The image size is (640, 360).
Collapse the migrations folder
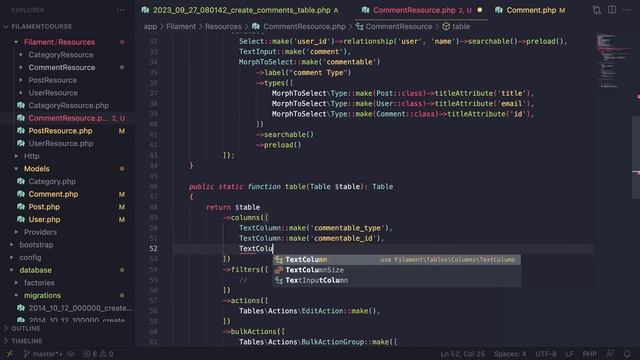click(x=16, y=295)
